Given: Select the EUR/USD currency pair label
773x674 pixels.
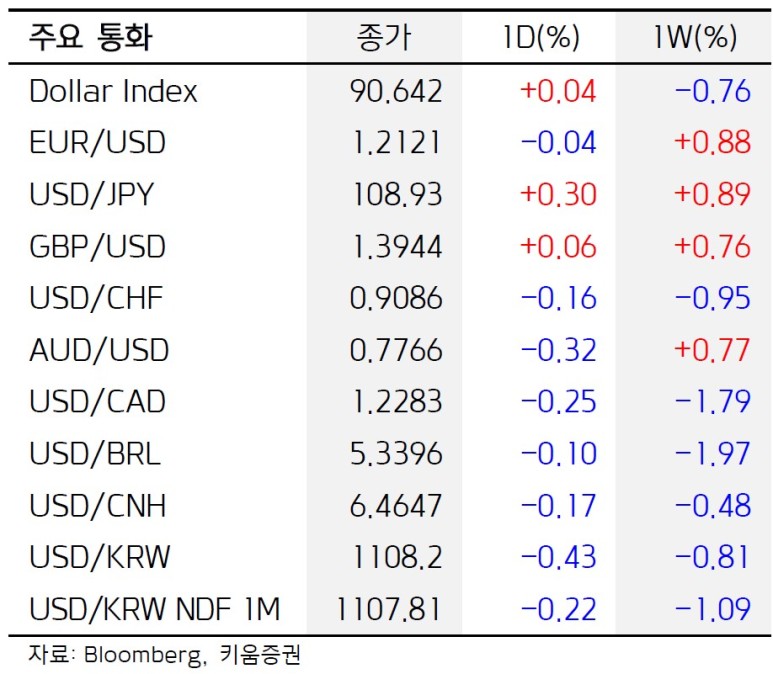Looking at the screenshot, I should tap(97, 143).
